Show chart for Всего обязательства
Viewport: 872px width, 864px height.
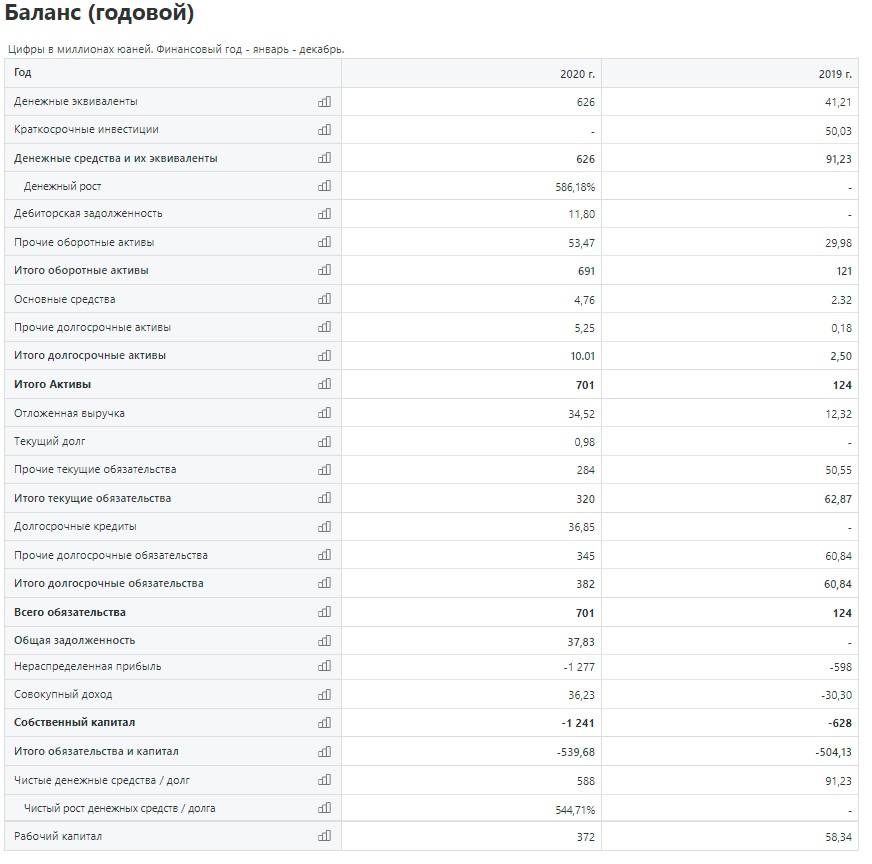[x=324, y=612]
